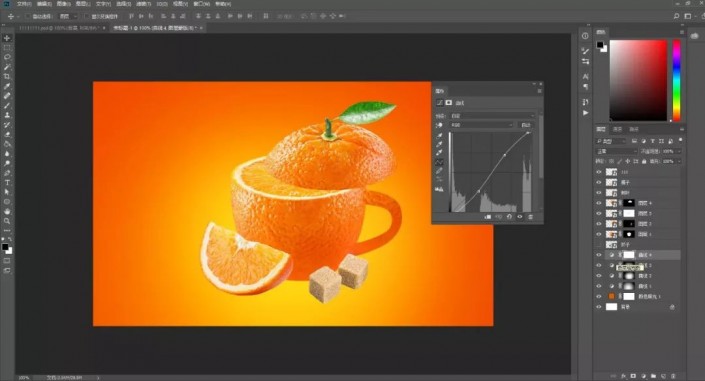Reset the curves adjustment to defaults
Viewport: 705px width, 381px height.
(509, 217)
